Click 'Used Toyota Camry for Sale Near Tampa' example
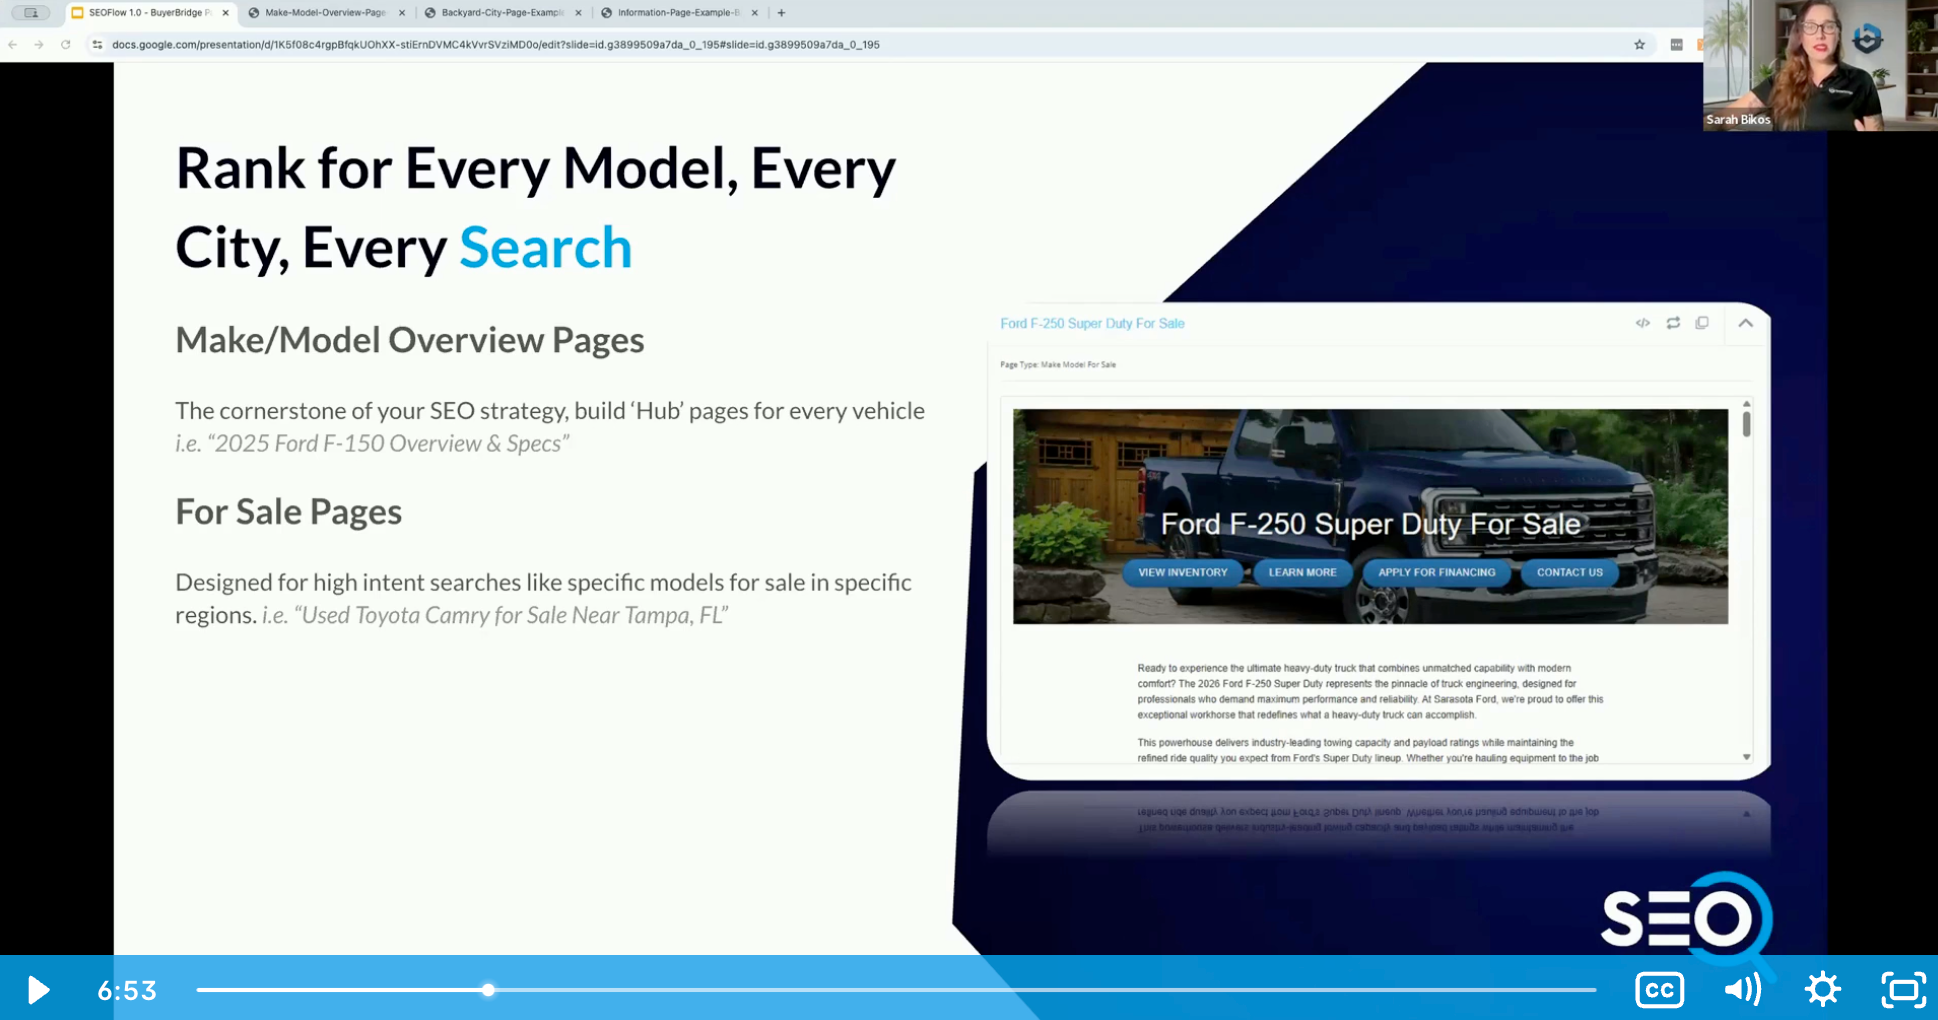Viewport: 1938px width, 1020px height. [x=510, y=615]
